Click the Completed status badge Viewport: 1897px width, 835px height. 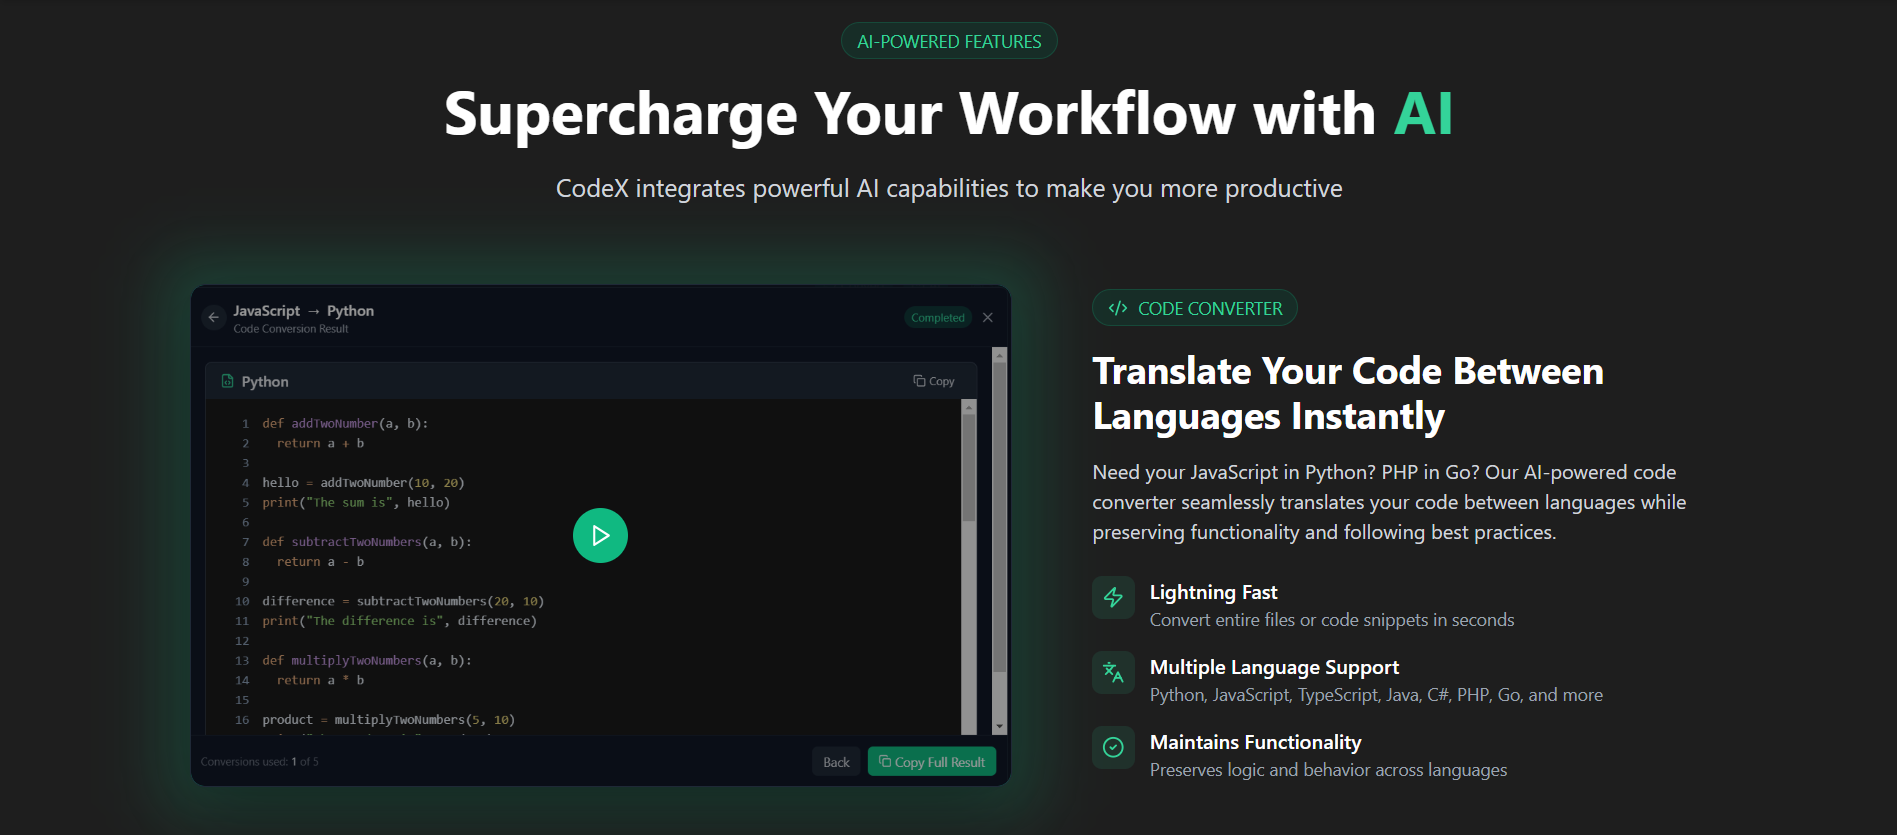coord(938,318)
